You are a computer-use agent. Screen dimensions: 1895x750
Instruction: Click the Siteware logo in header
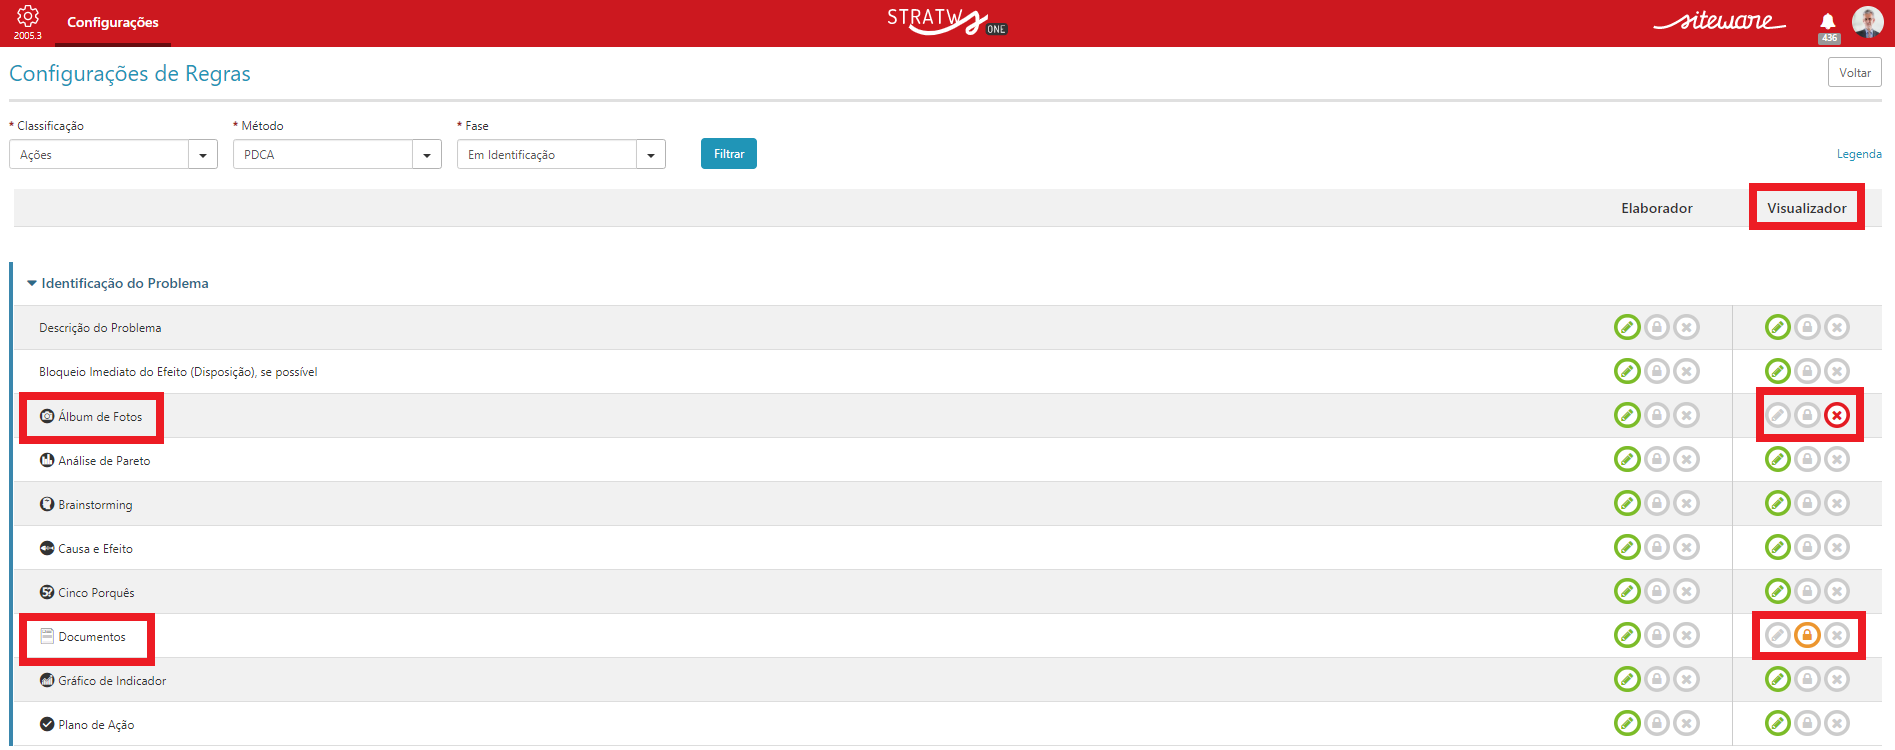coord(1719,21)
